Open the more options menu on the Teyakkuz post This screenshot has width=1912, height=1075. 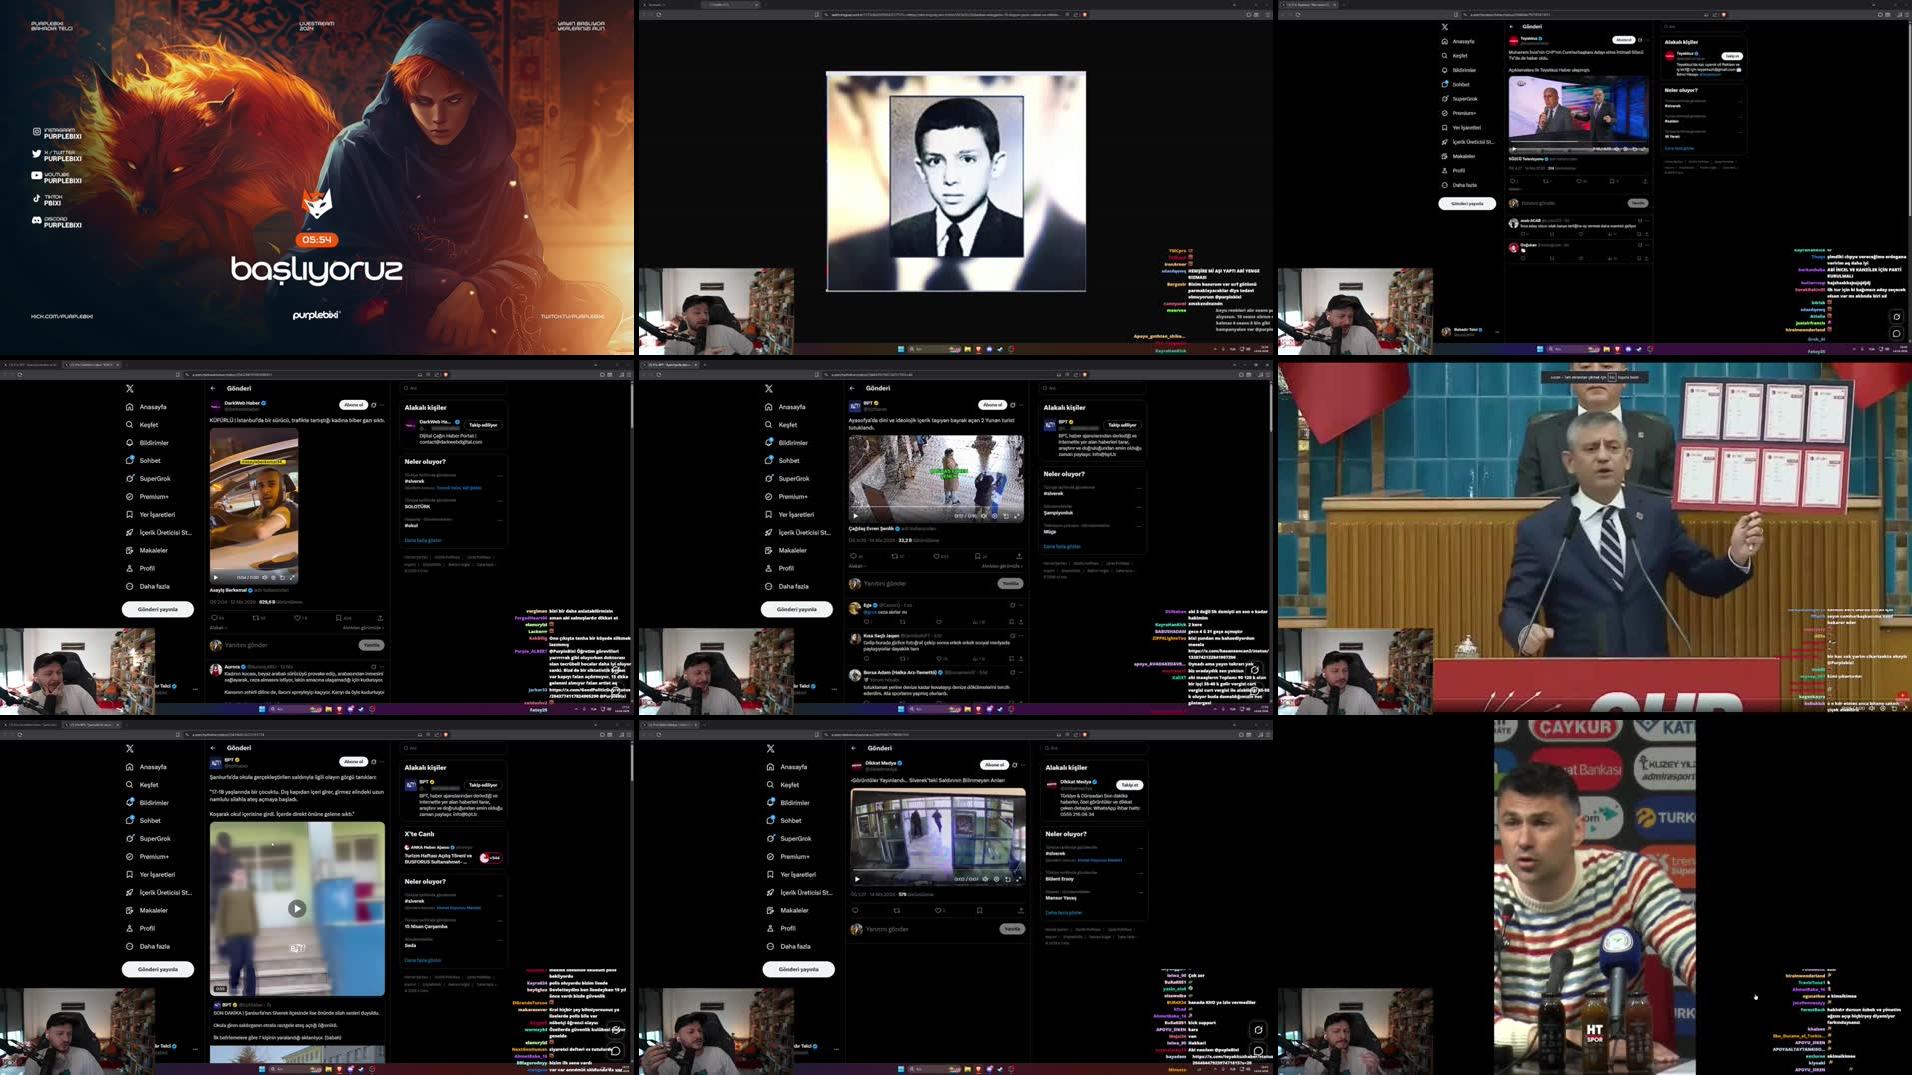tap(1648, 40)
